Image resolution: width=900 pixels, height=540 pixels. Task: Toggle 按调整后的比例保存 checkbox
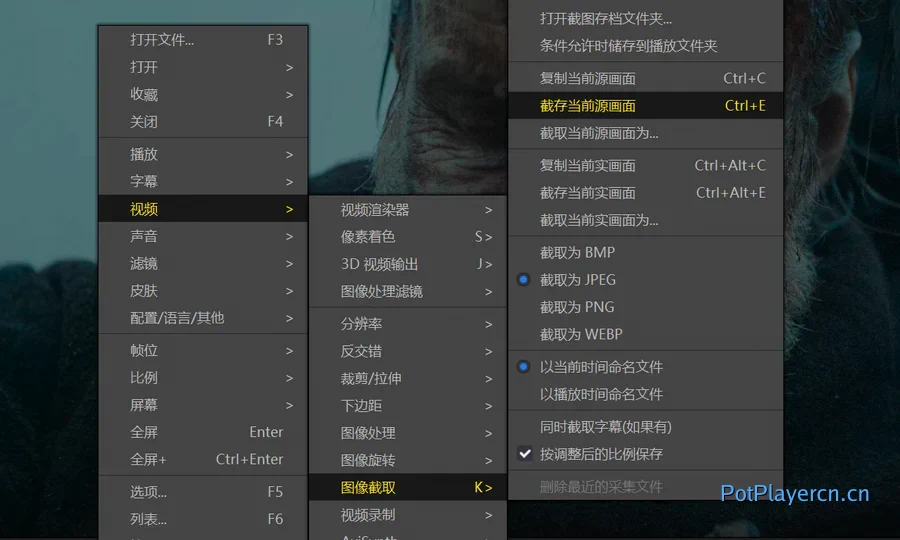646,454
